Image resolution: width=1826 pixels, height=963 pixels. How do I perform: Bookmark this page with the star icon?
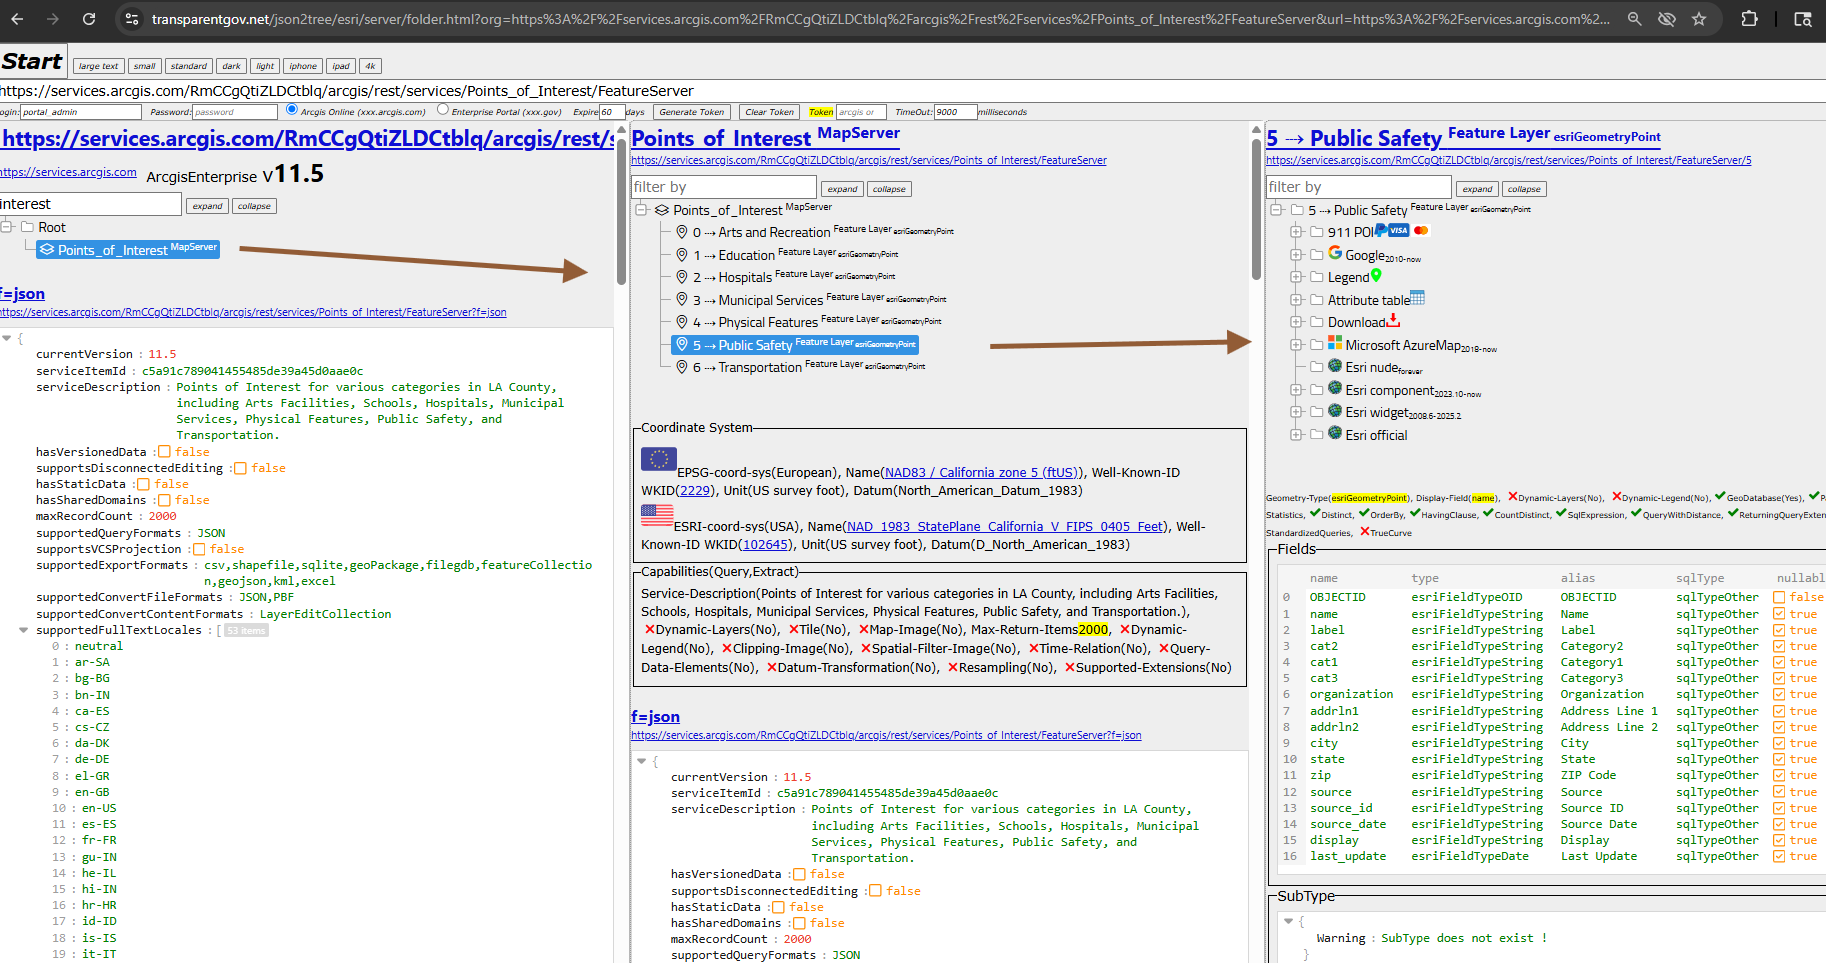pyautogui.click(x=1699, y=19)
